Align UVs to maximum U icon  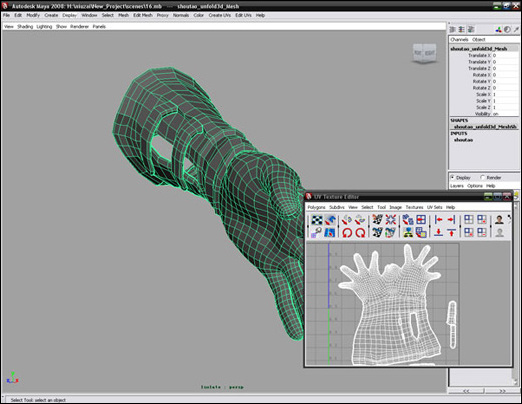click(x=451, y=220)
